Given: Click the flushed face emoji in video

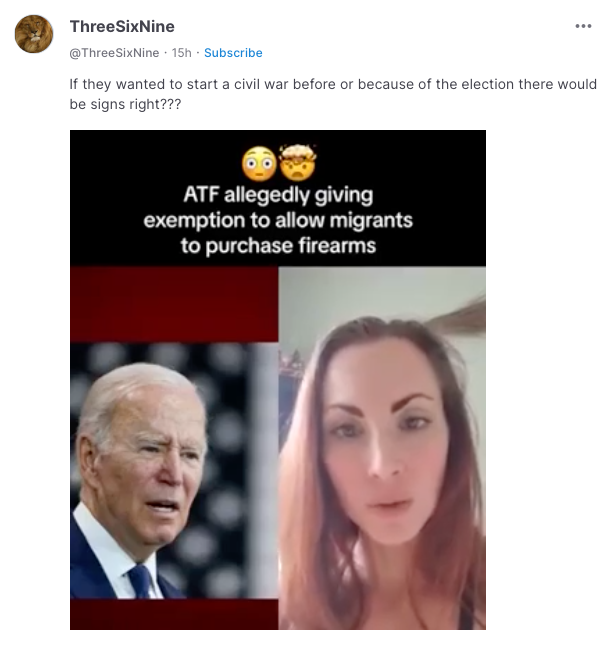Looking at the screenshot, I should [259, 164].
